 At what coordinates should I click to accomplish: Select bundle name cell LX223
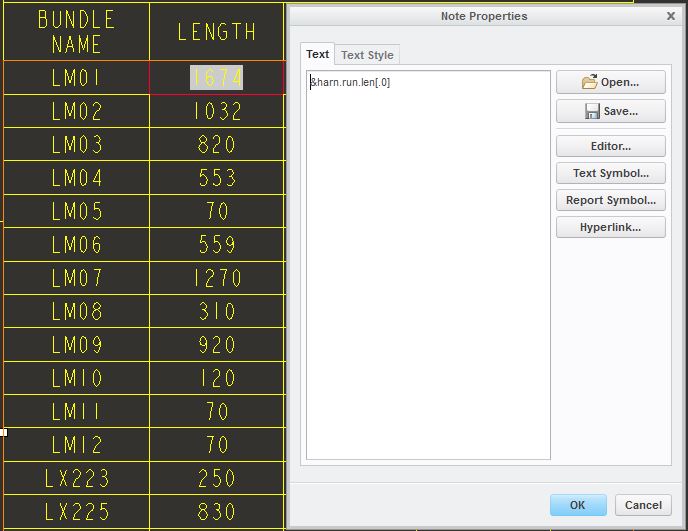click(76, 478)
